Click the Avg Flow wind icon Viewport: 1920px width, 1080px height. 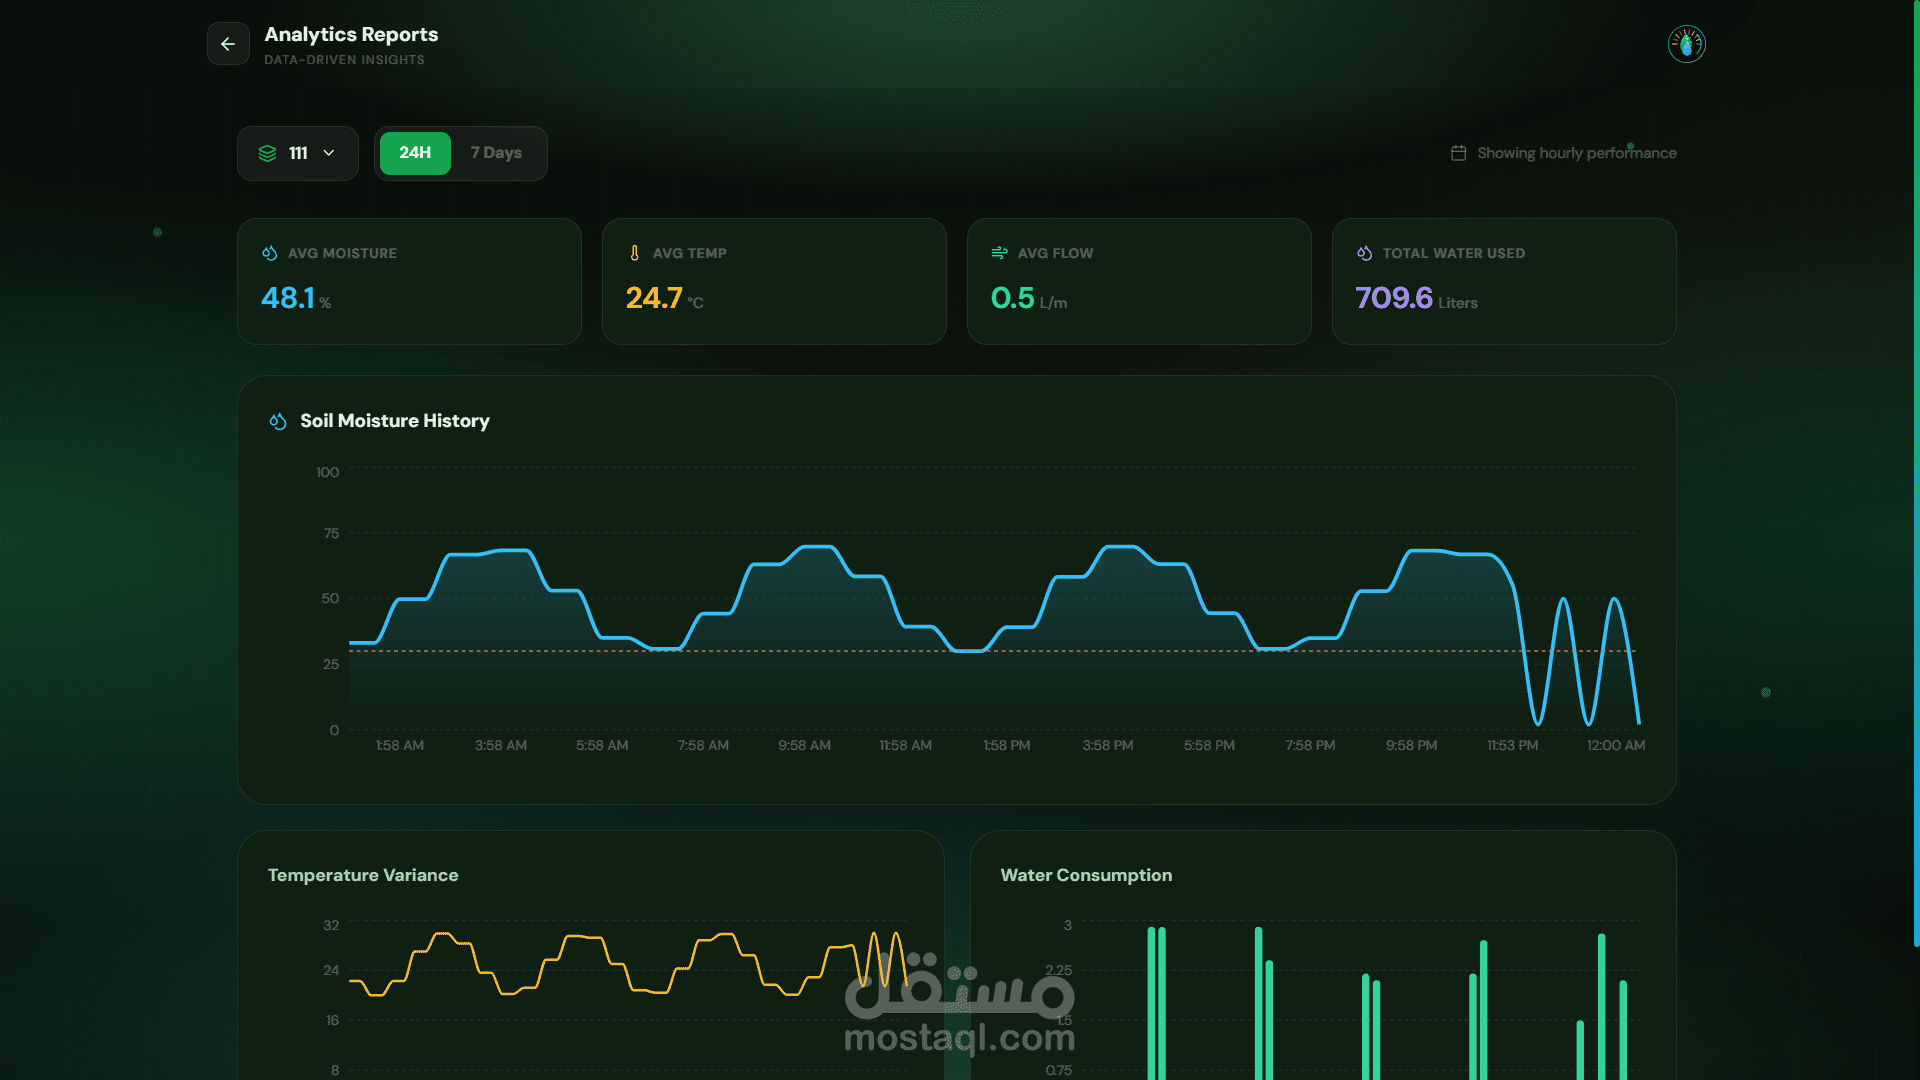999,253
